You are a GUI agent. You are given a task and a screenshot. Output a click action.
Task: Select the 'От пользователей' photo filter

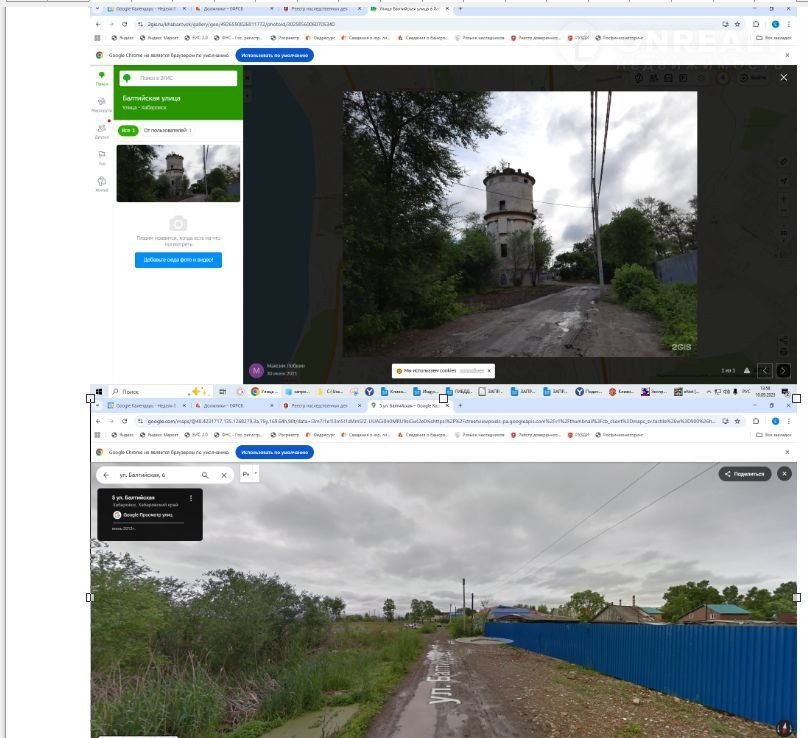click(x=166, y=130)
